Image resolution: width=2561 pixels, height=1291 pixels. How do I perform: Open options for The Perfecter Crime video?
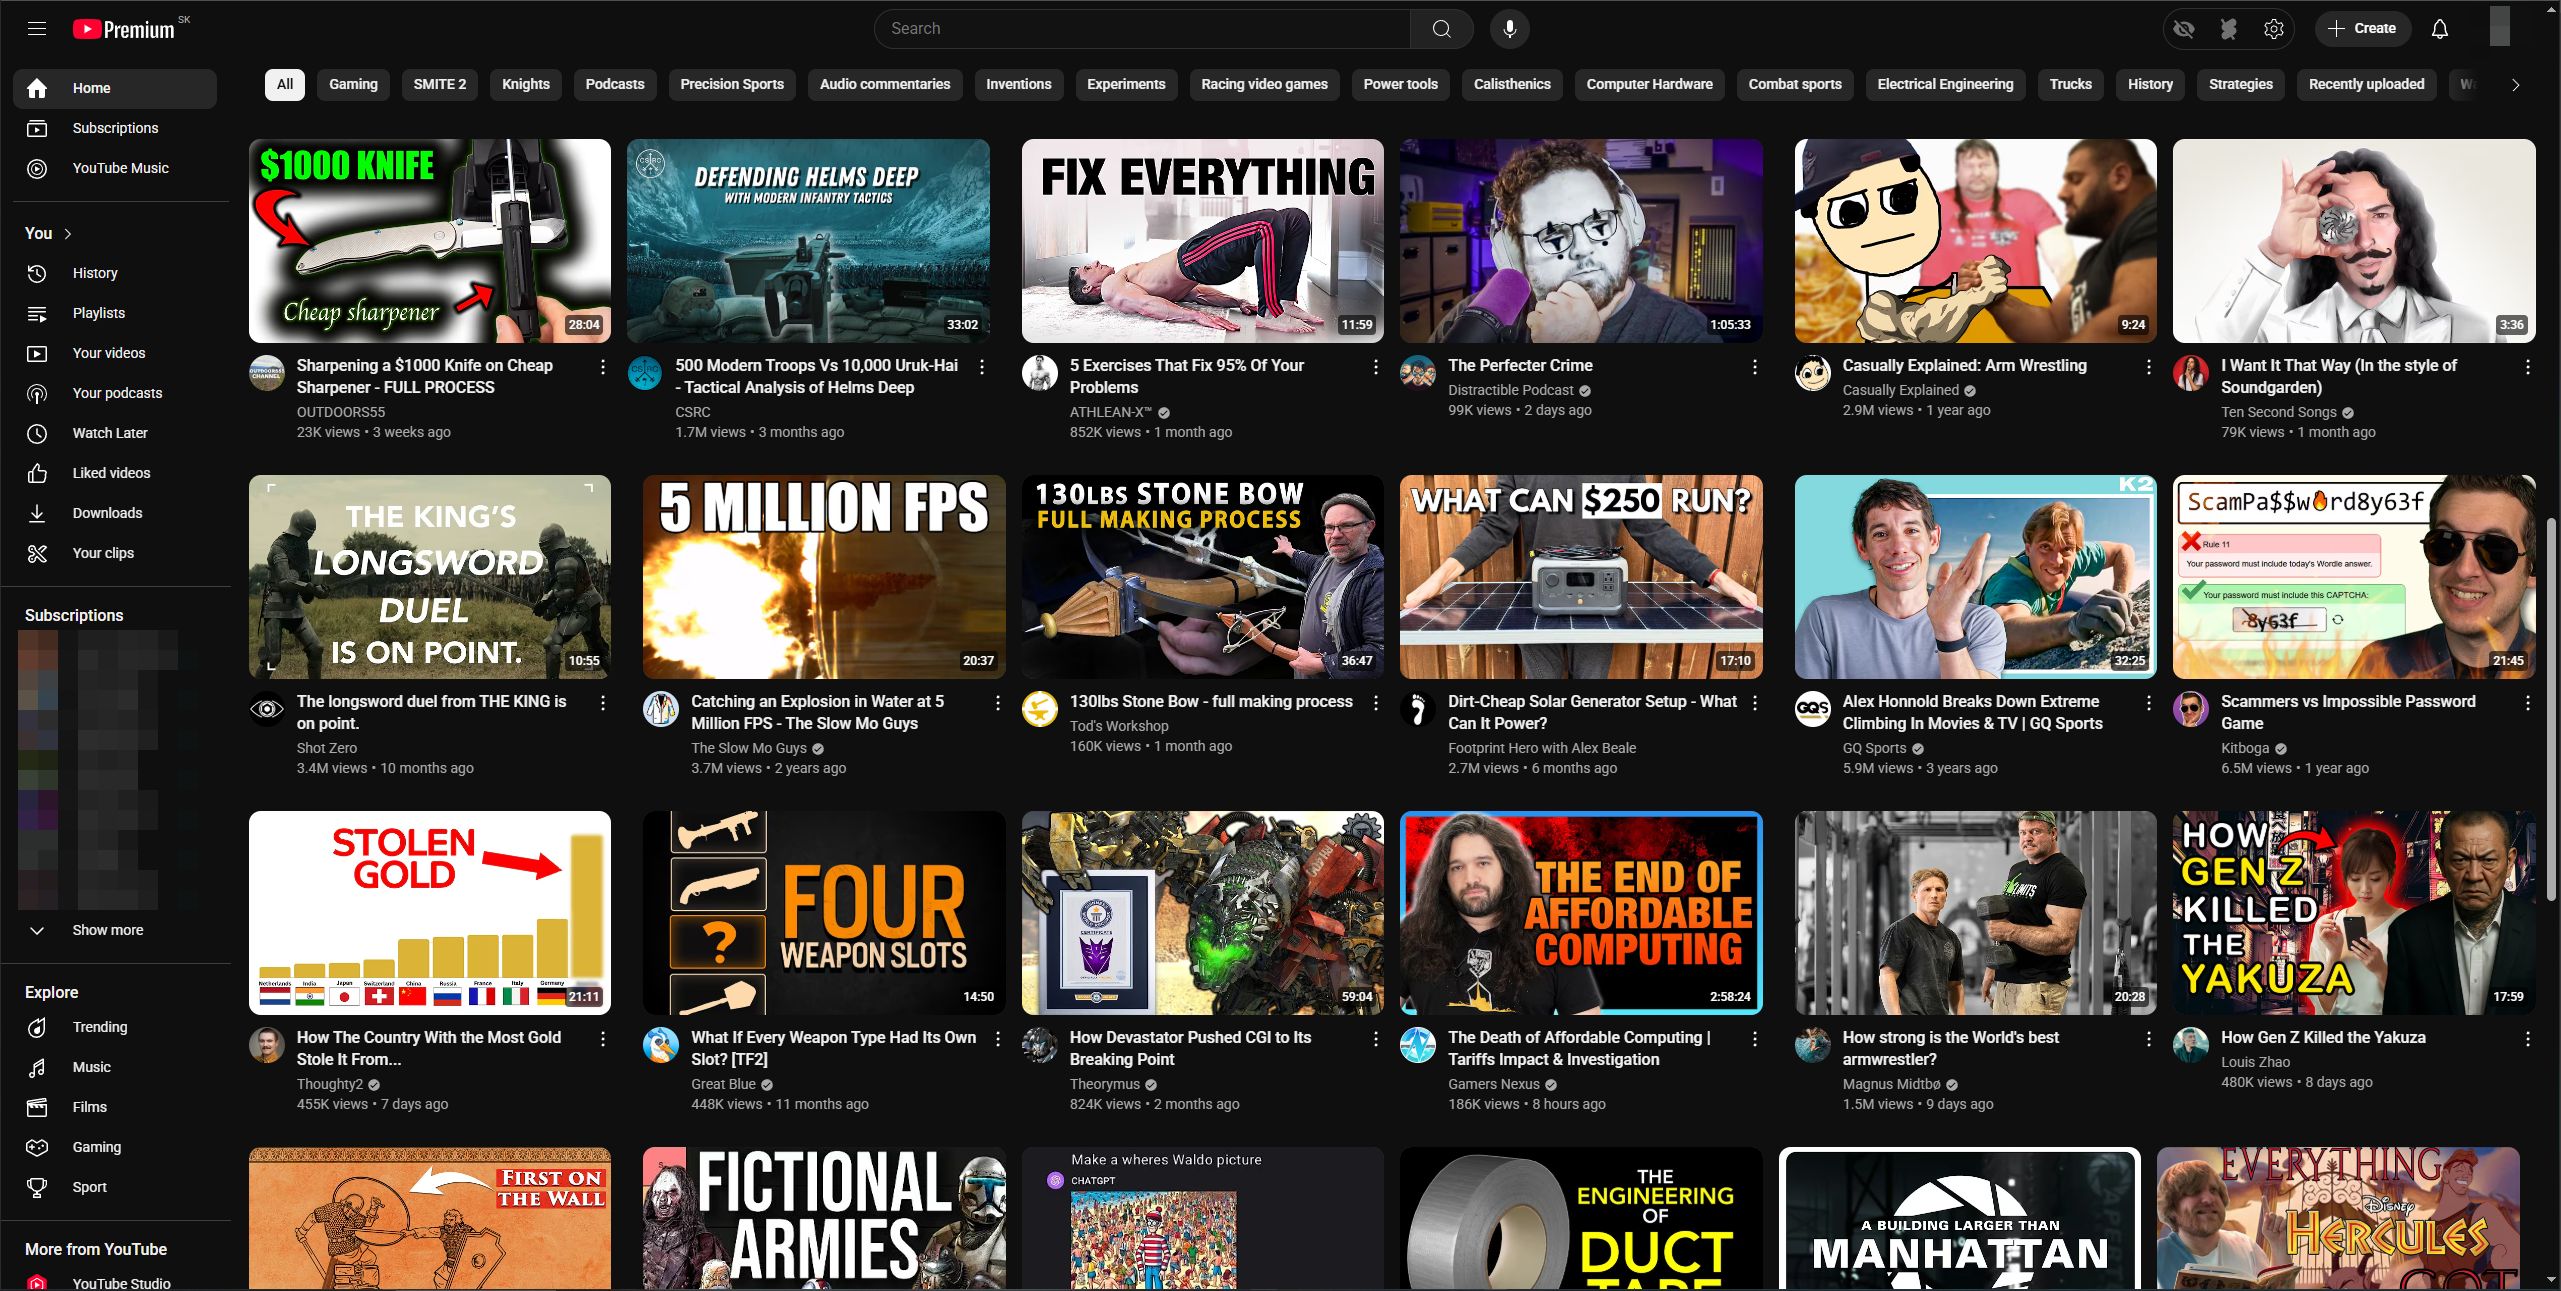(1754, 367)
